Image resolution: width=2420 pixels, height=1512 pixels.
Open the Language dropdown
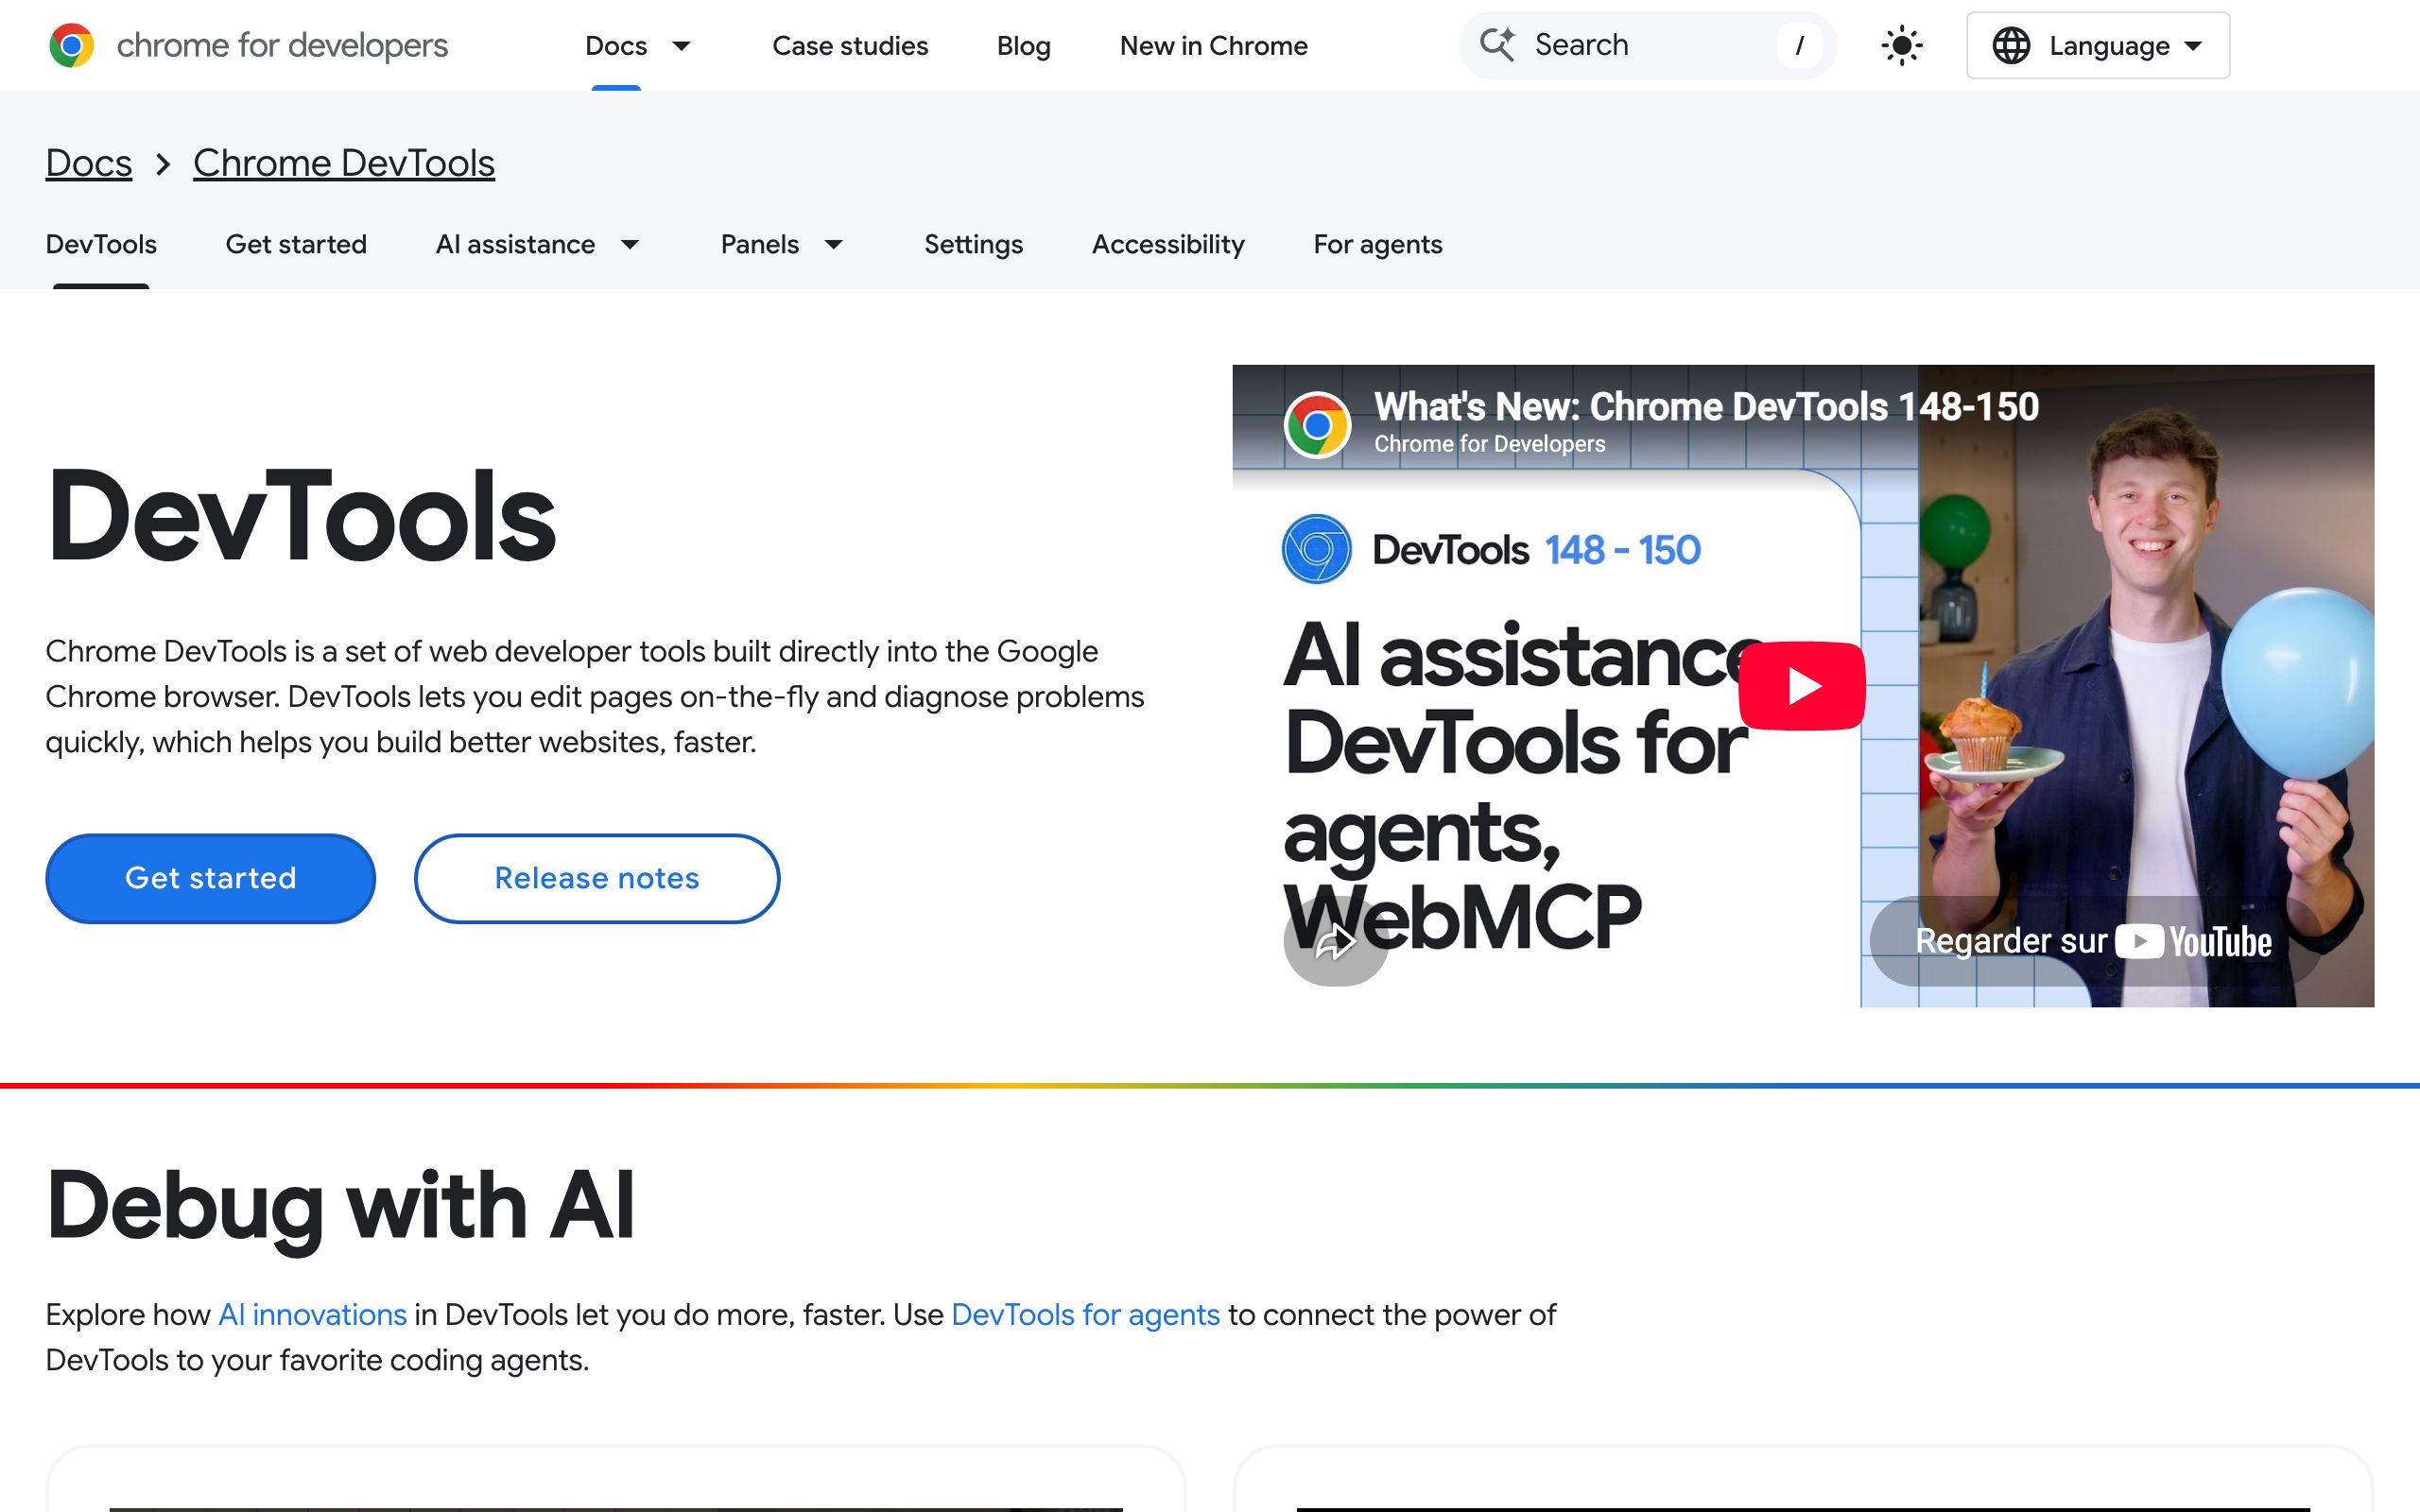[x=2097, y=45]
